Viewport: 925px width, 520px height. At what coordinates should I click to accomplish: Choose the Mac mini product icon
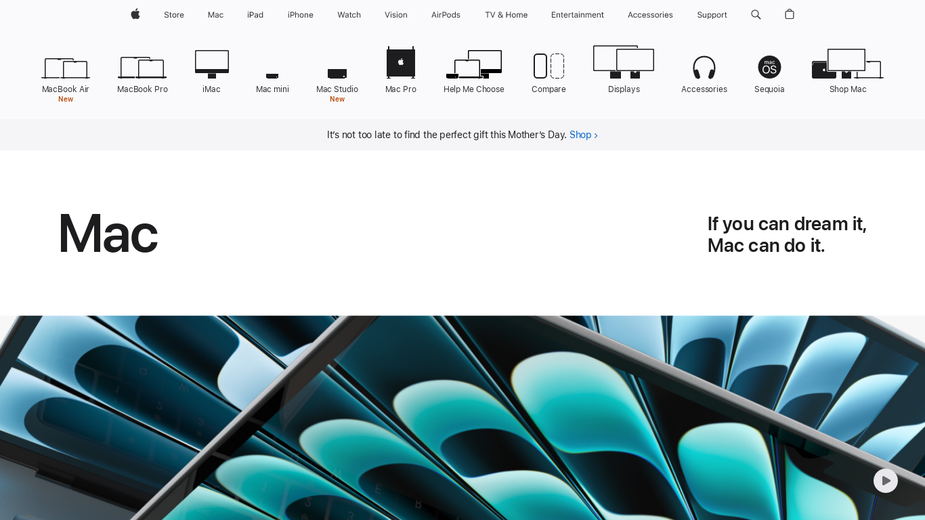(272, 76)
